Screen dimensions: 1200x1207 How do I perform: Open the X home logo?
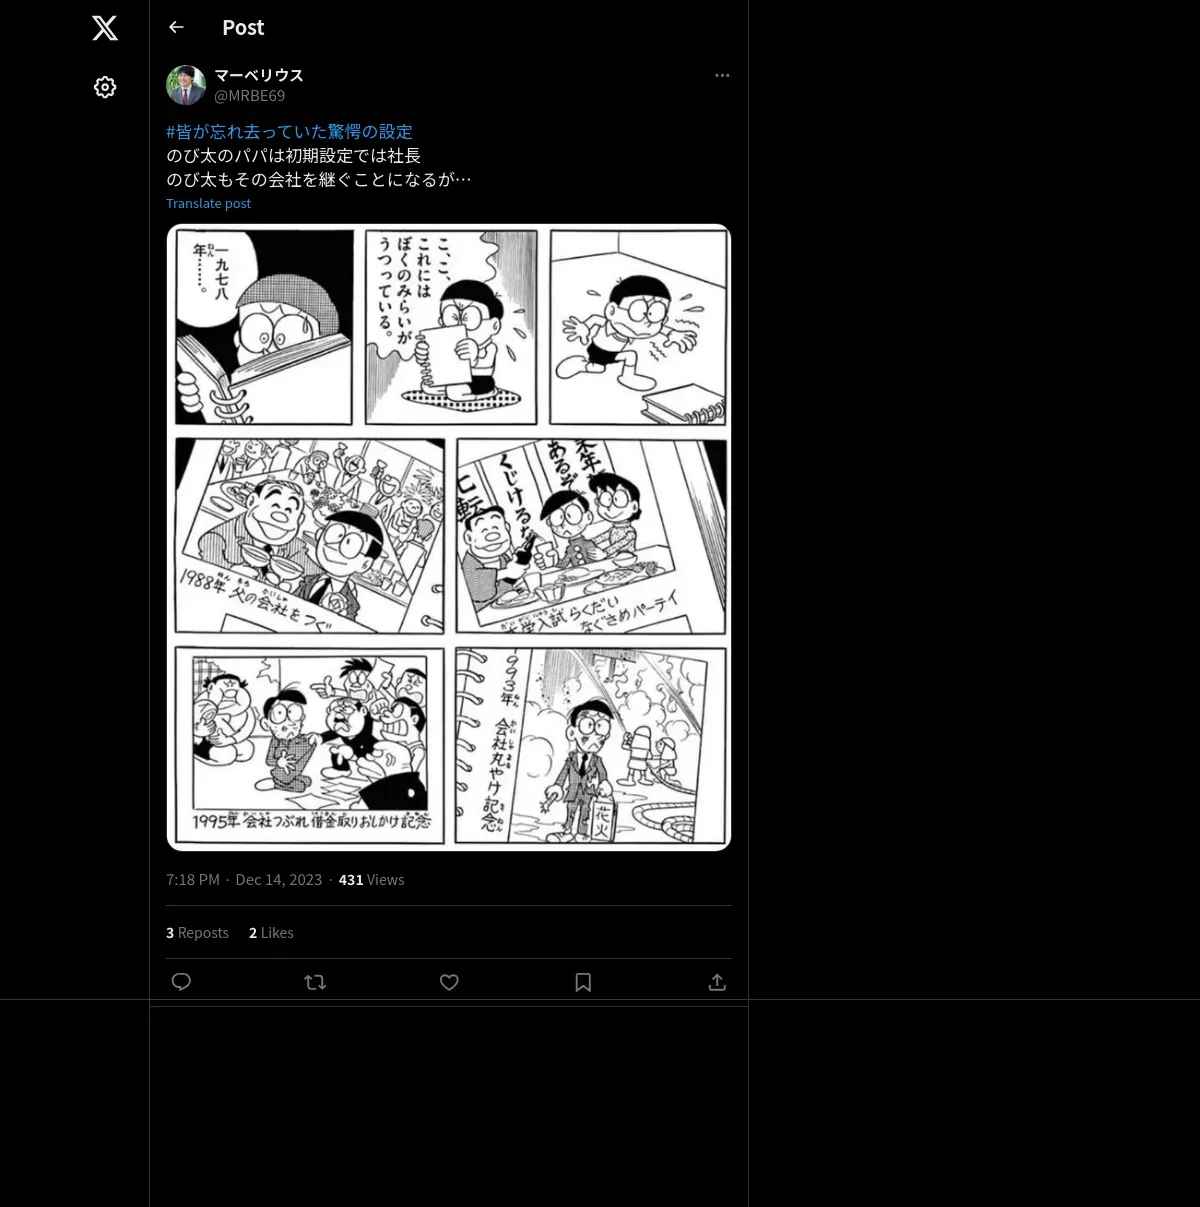pos(105,28)
